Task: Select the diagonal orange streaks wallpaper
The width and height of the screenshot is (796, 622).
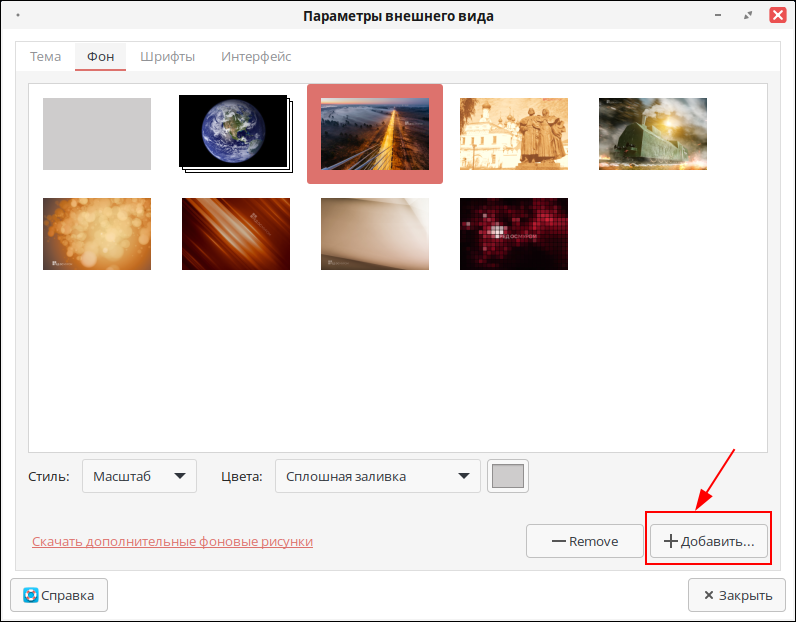Action: point(236,234)
